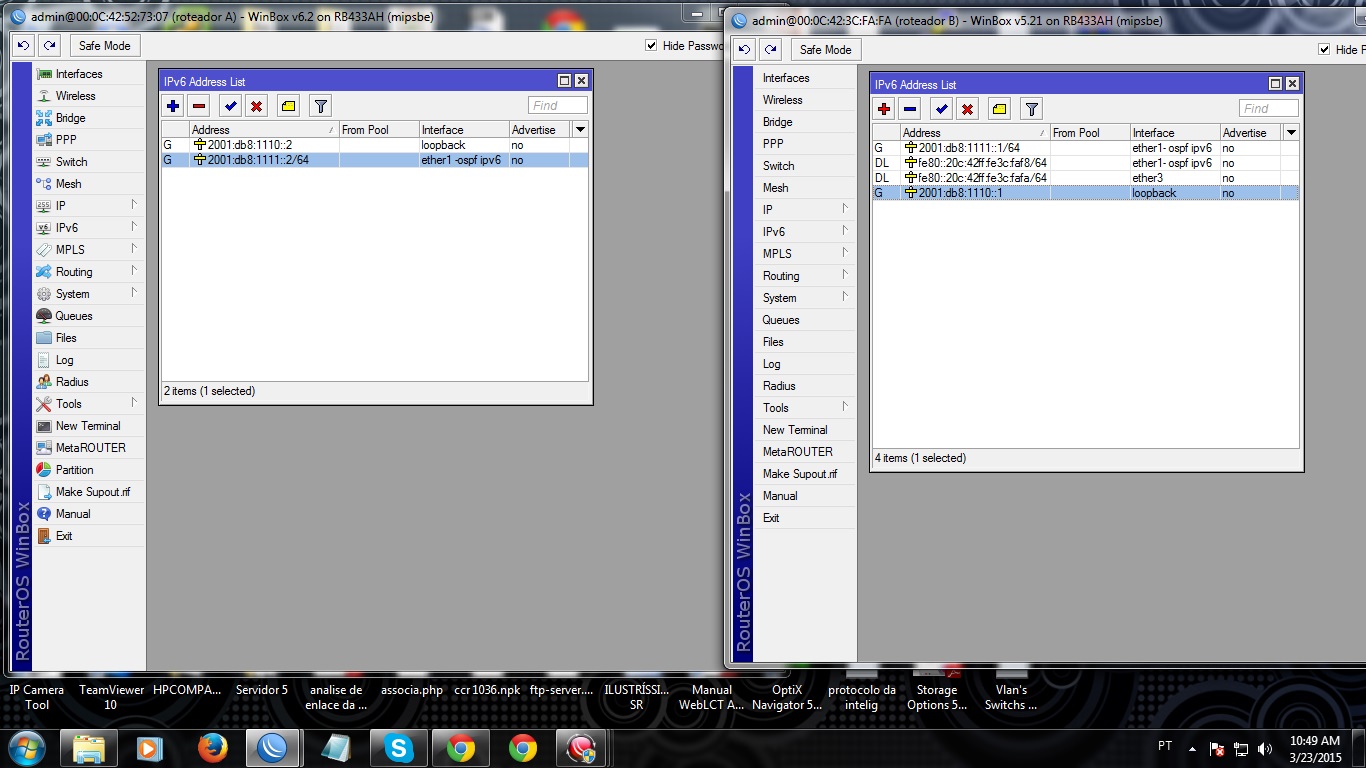Sort by Address column in roteador A list

coord(264,130)
